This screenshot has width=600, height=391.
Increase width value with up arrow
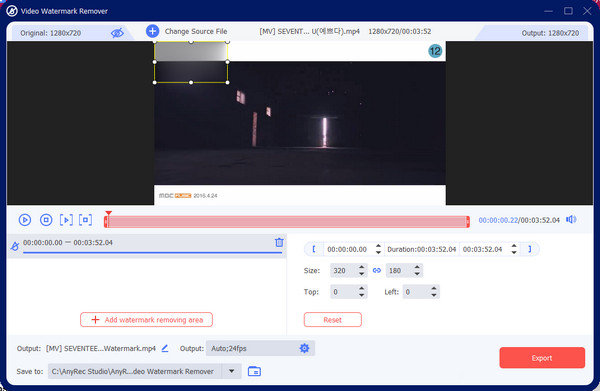tap(362, 267)
